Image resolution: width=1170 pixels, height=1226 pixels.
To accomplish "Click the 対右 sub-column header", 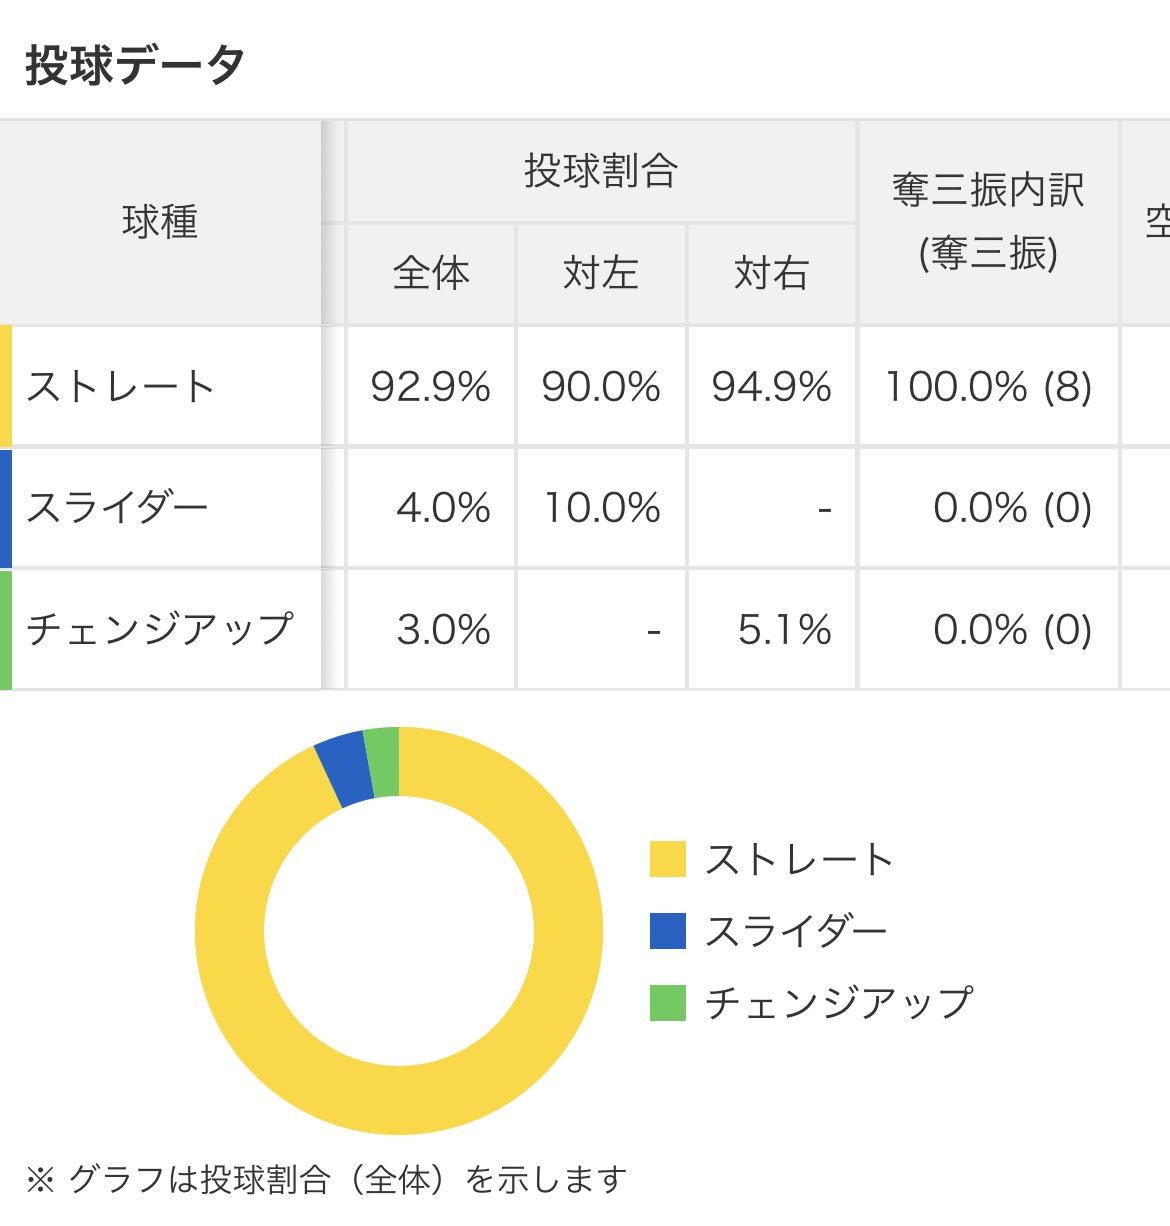I will (771, 273).
